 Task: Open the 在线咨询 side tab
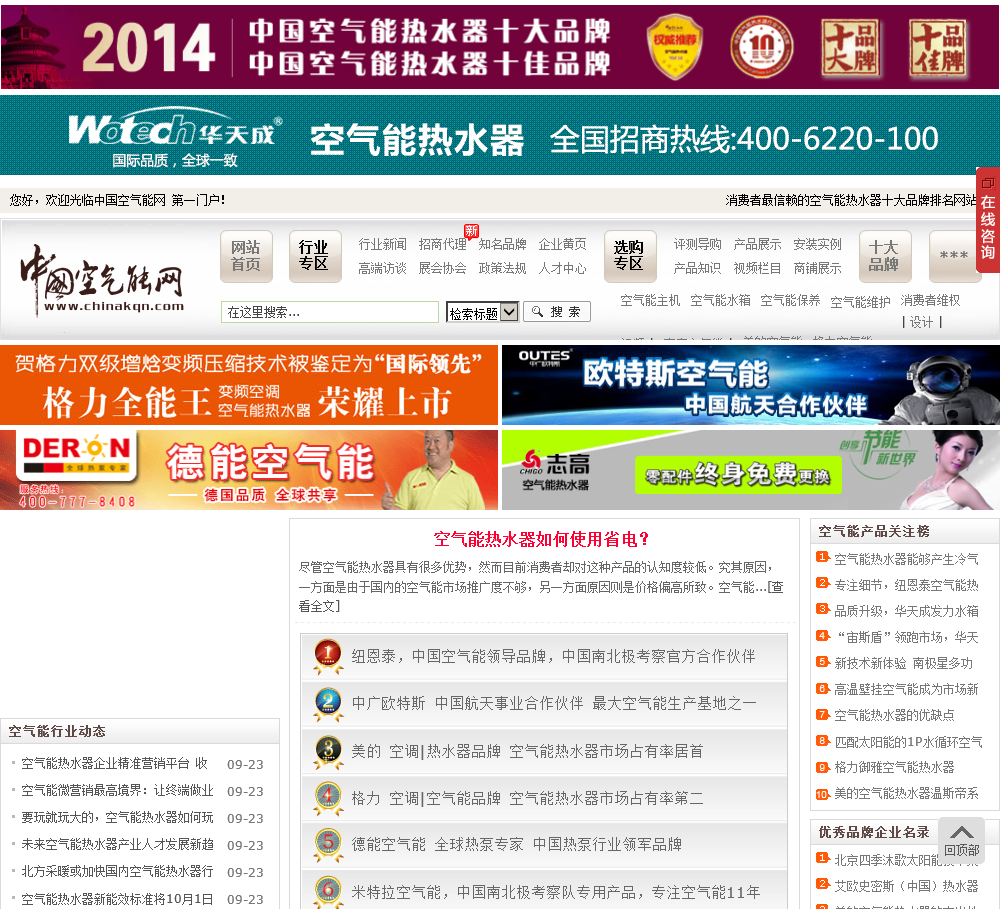click(x=988, y=220)
